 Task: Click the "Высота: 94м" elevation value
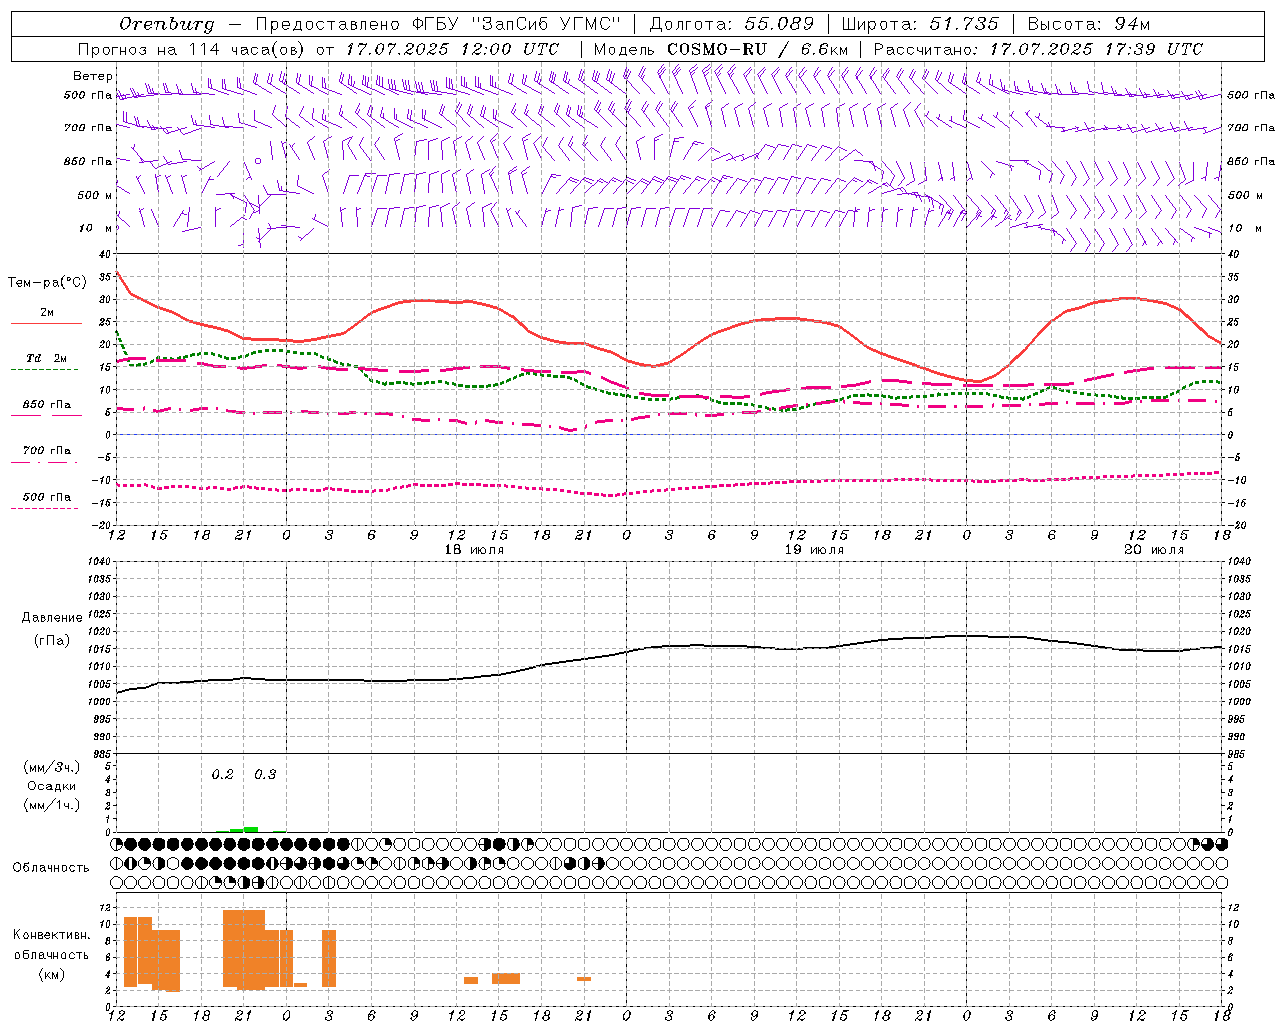(1089, 24)
